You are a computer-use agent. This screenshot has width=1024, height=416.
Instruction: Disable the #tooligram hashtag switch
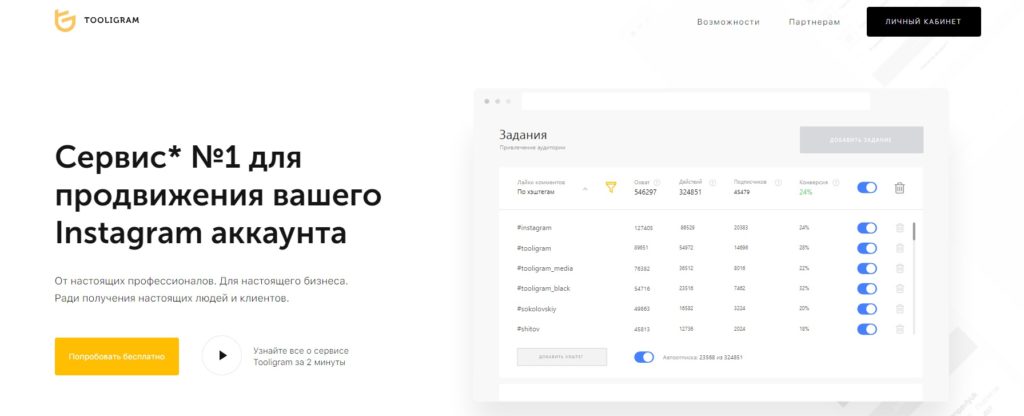coord(867,248)
